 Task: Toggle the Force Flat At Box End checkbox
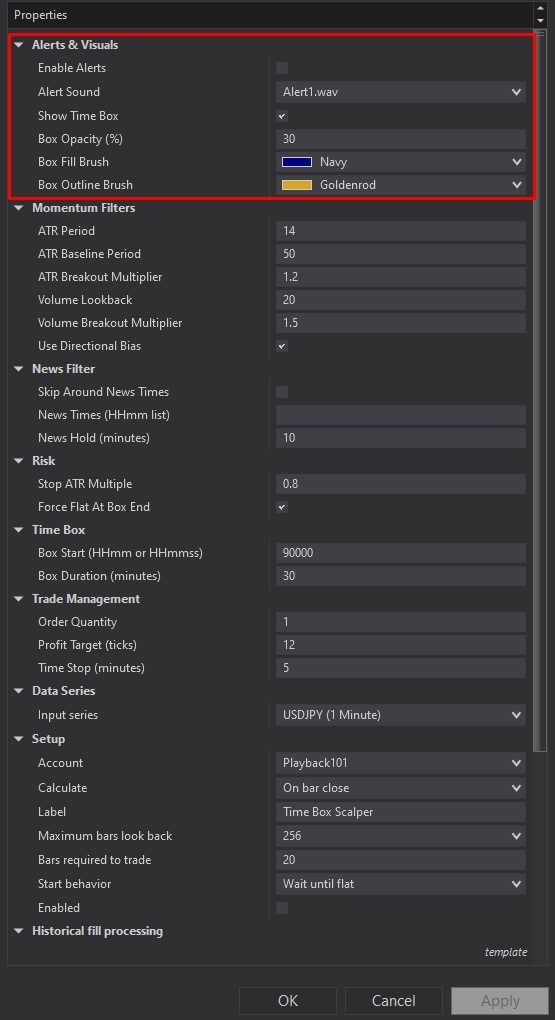coord(282,507)
